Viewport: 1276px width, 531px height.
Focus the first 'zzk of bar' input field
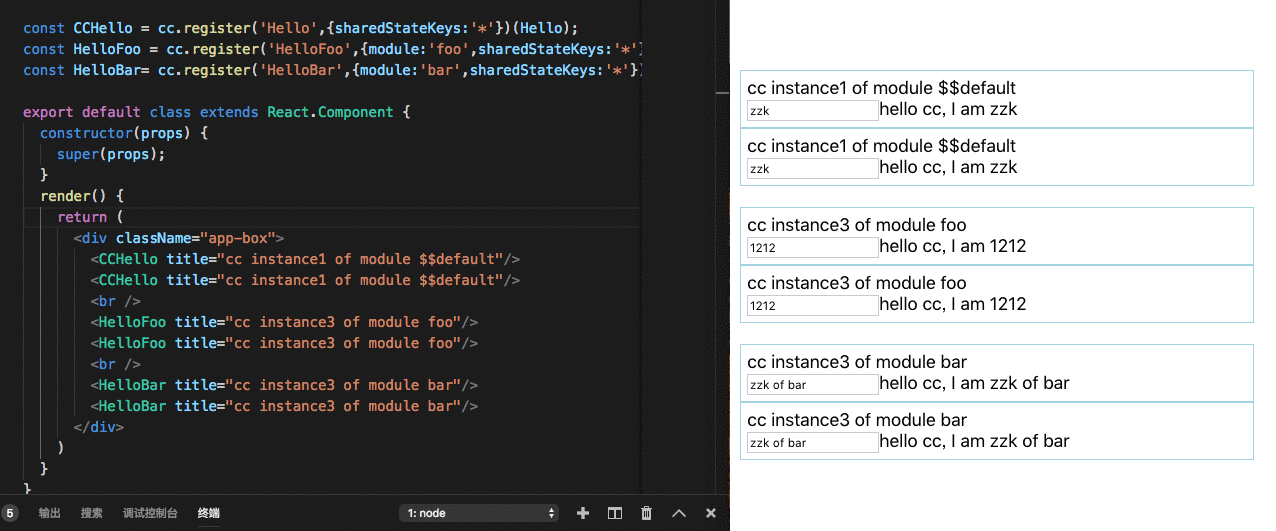[x=812, y=384]
